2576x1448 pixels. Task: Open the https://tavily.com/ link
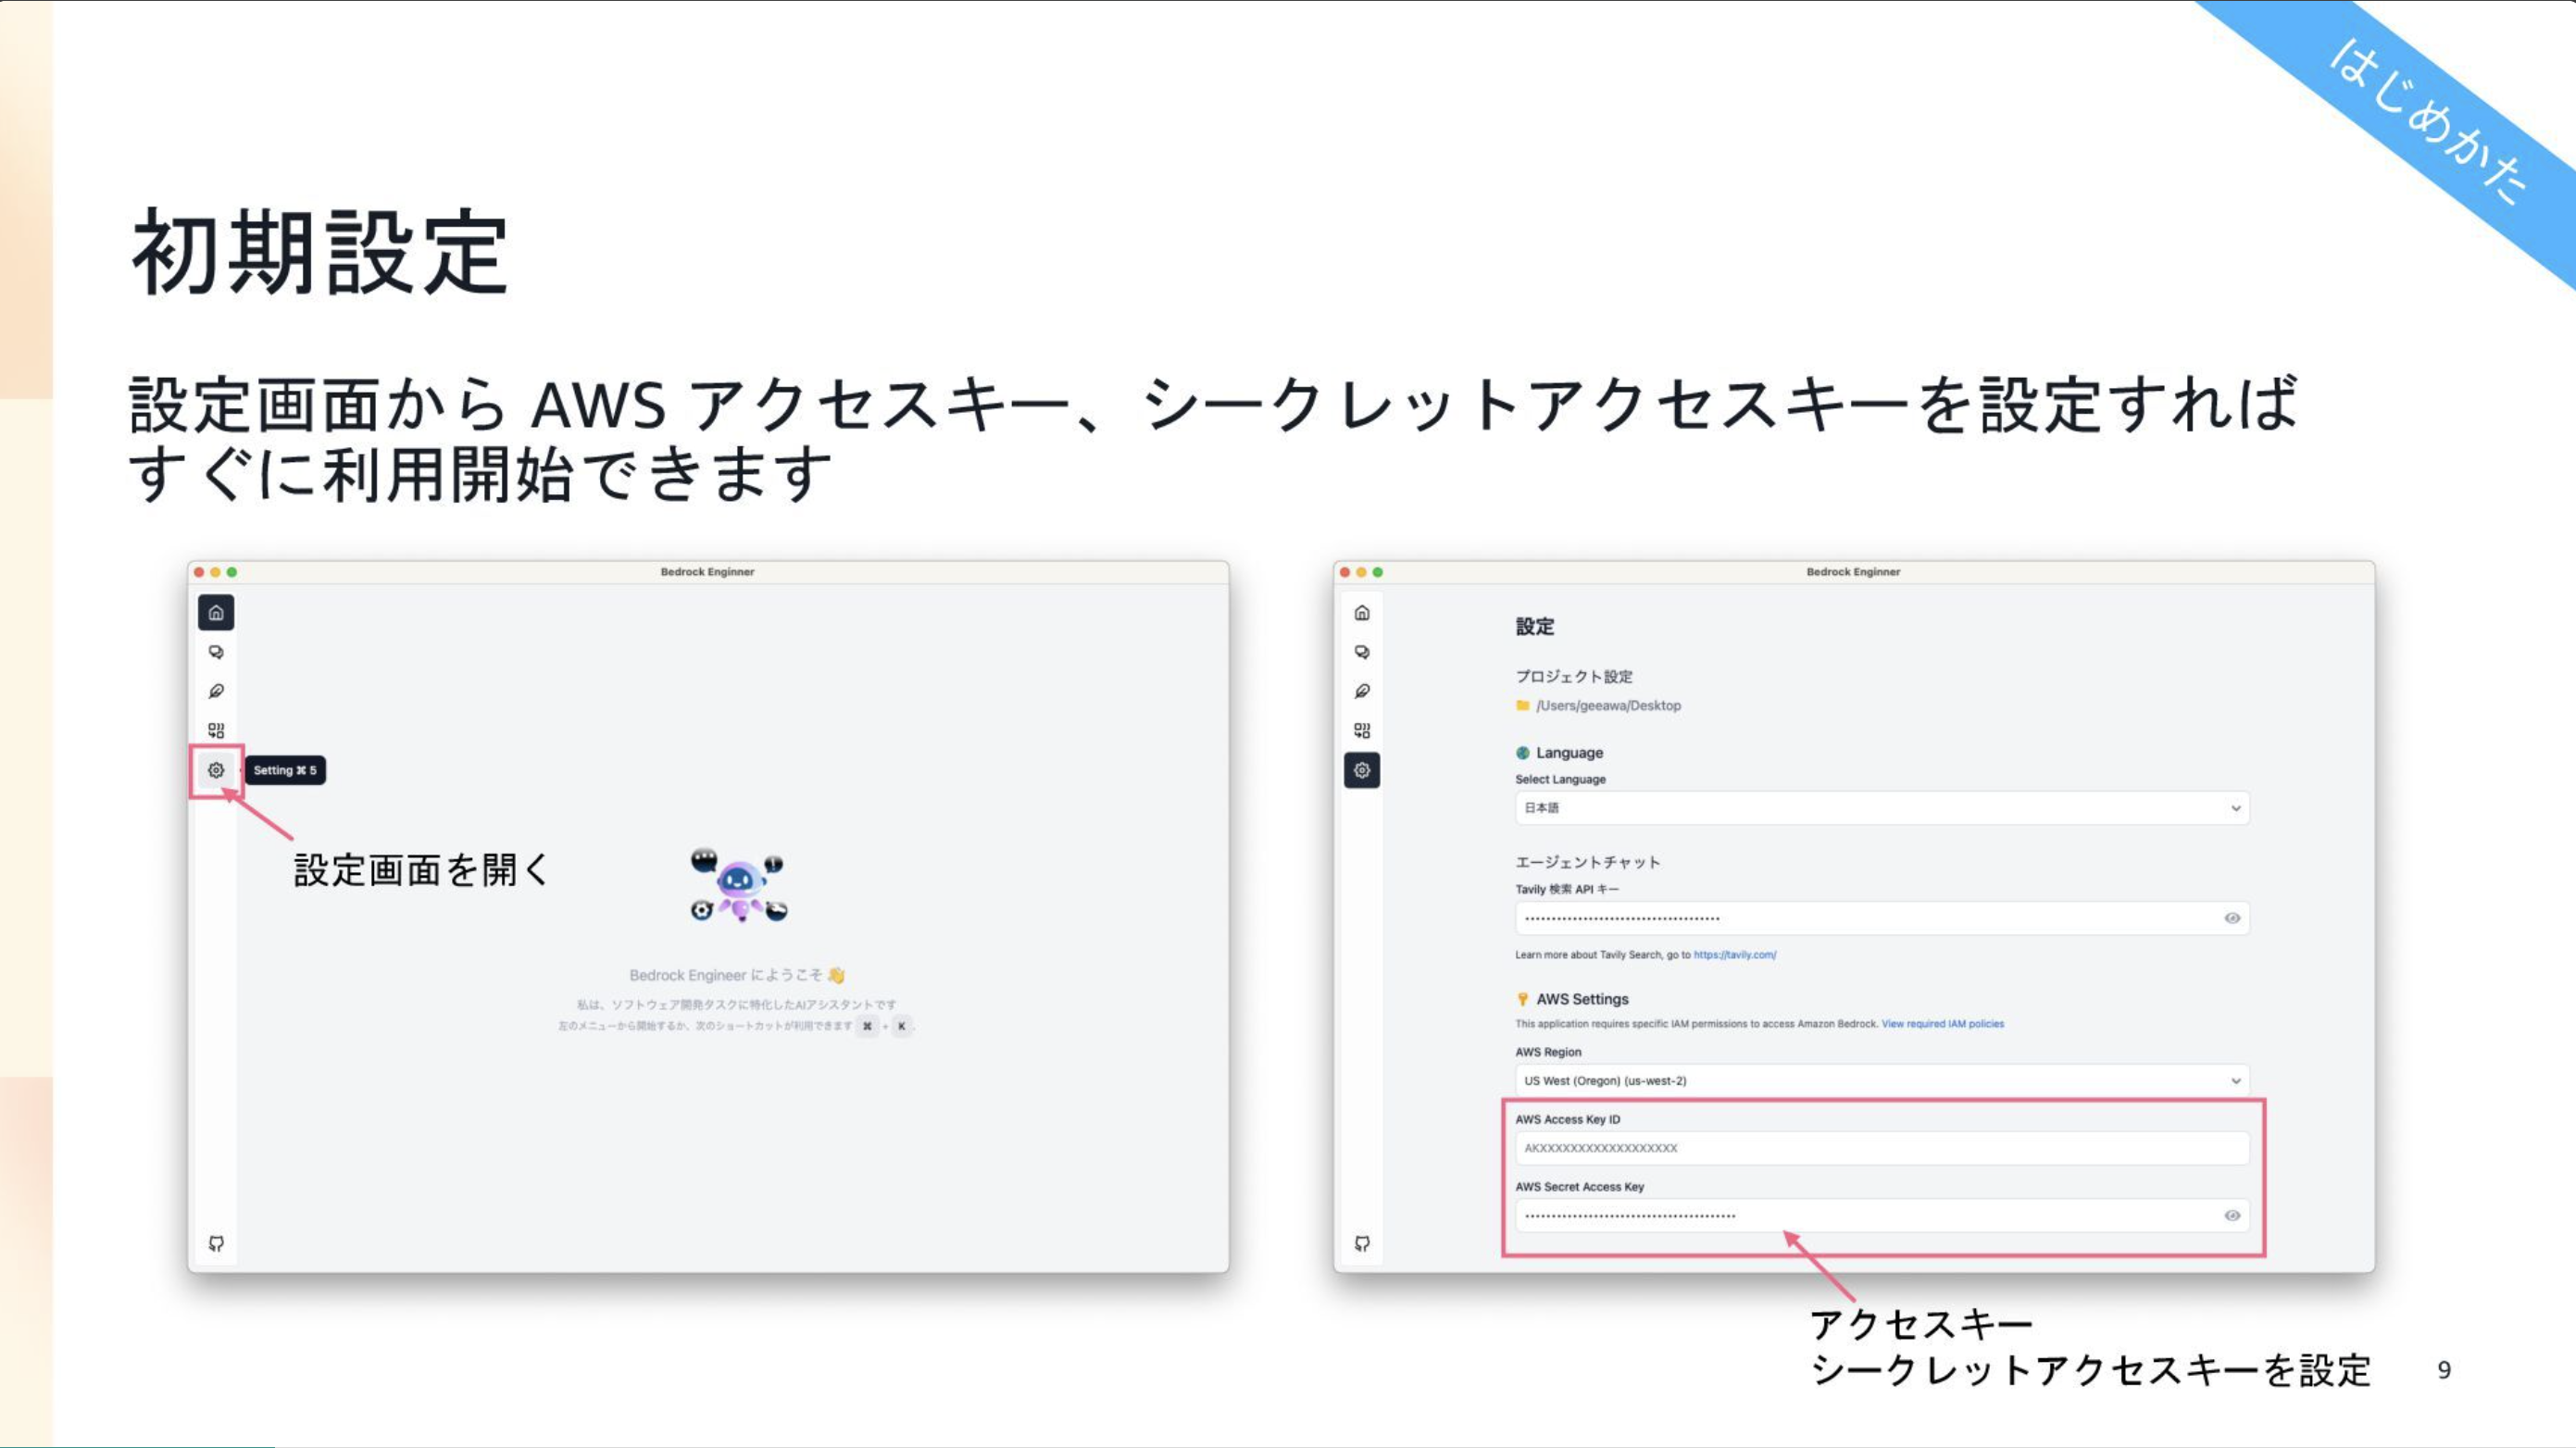(1735, 955)
